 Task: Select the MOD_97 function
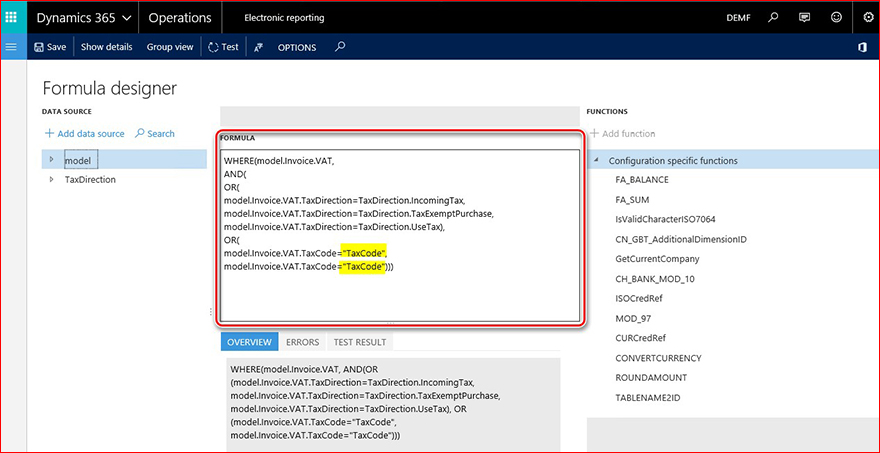pyautogui.click(x=632, y=318)
